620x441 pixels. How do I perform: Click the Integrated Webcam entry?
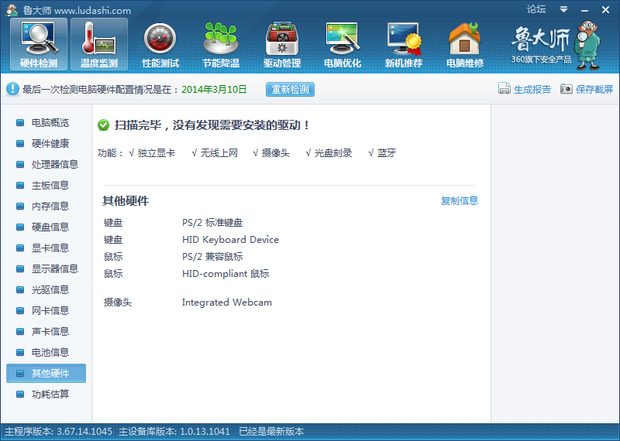(x=227, y=303)
